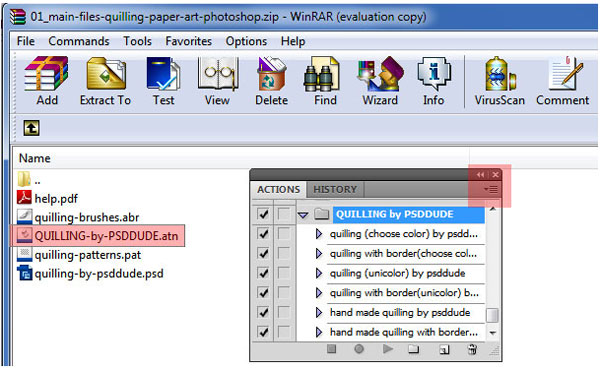The width and height of the screenshot is (600, 369).
Task: Toggle dialog box for QUILLING by PSDDUDE set
Action: pyautogui.click(x=284, y=214)
